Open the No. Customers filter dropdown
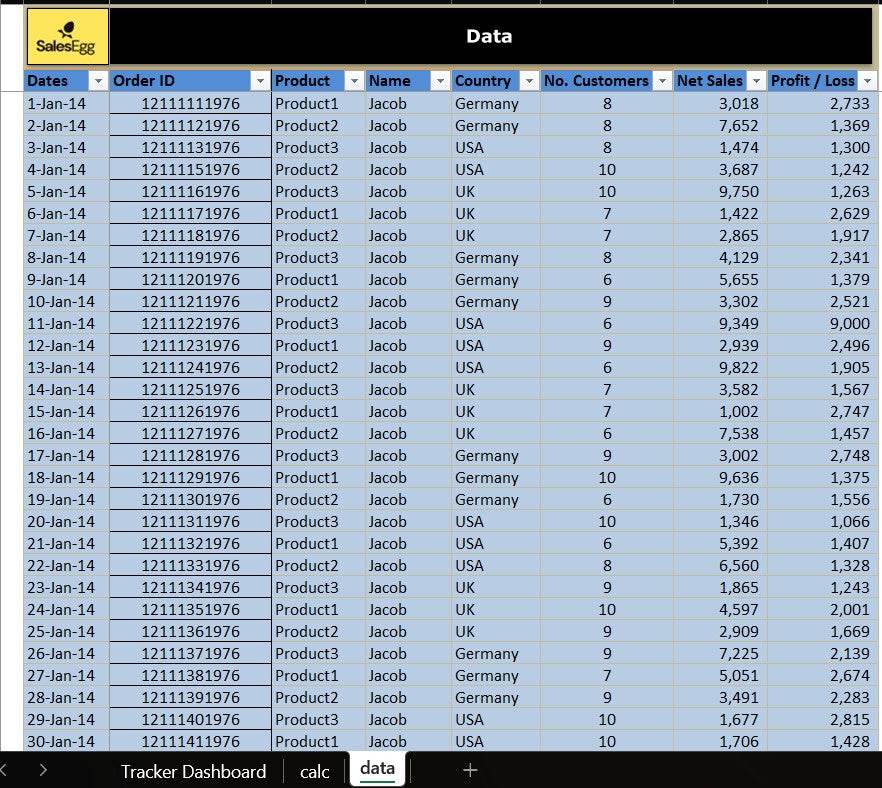This screenshot has height=788, width=882. tap(662, 81)
